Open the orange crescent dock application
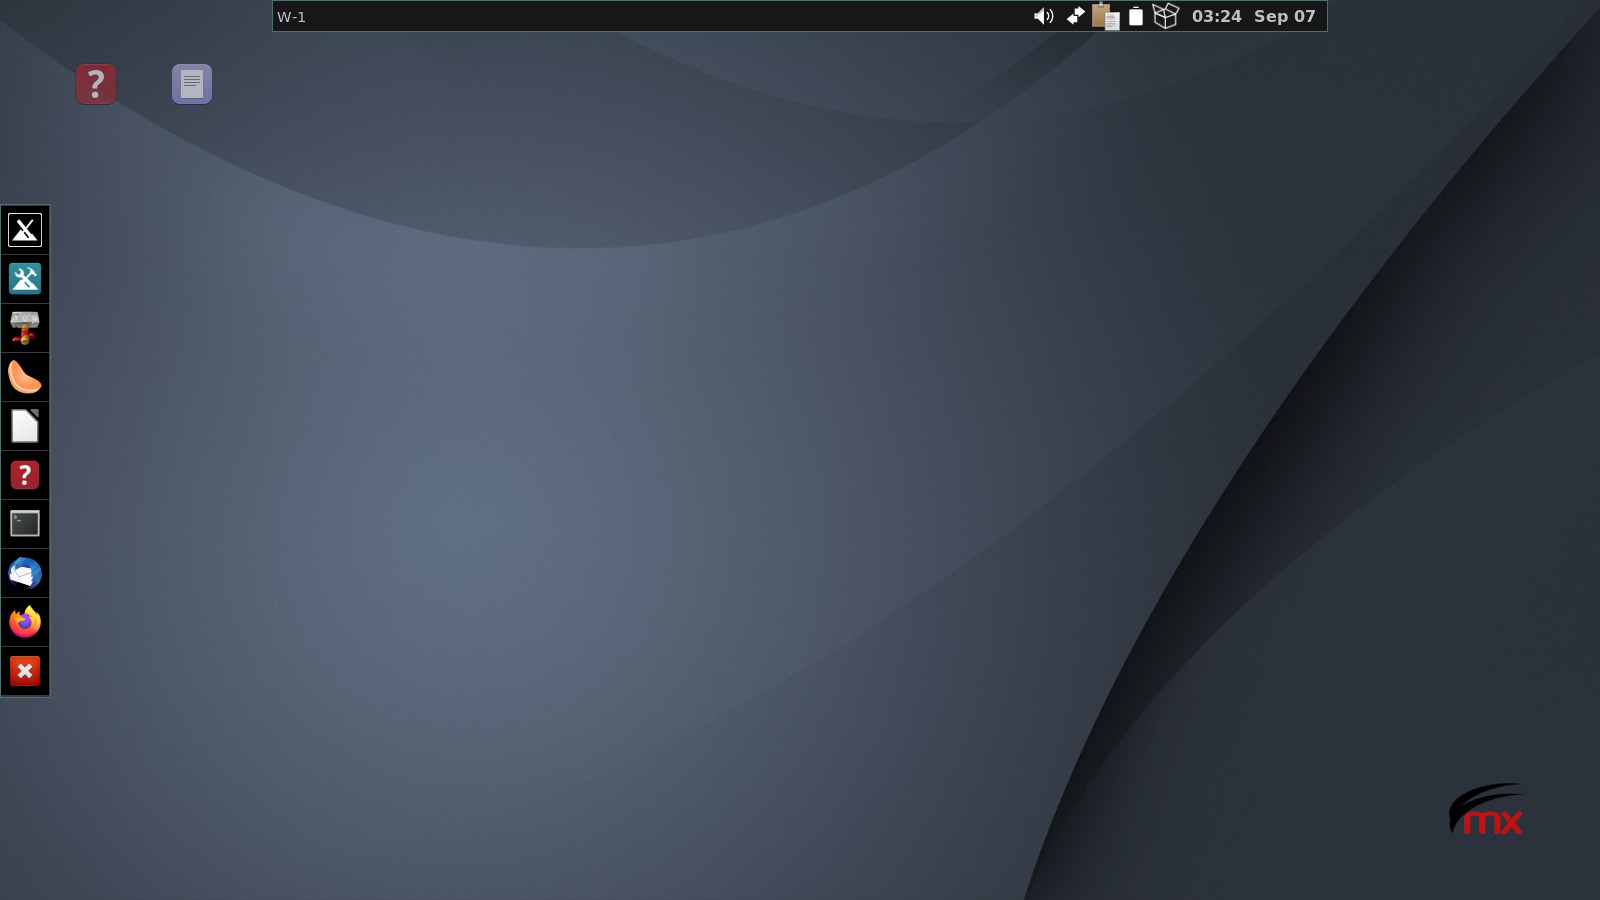Screen dimensions: 1600x900 [x=25, y=377]
